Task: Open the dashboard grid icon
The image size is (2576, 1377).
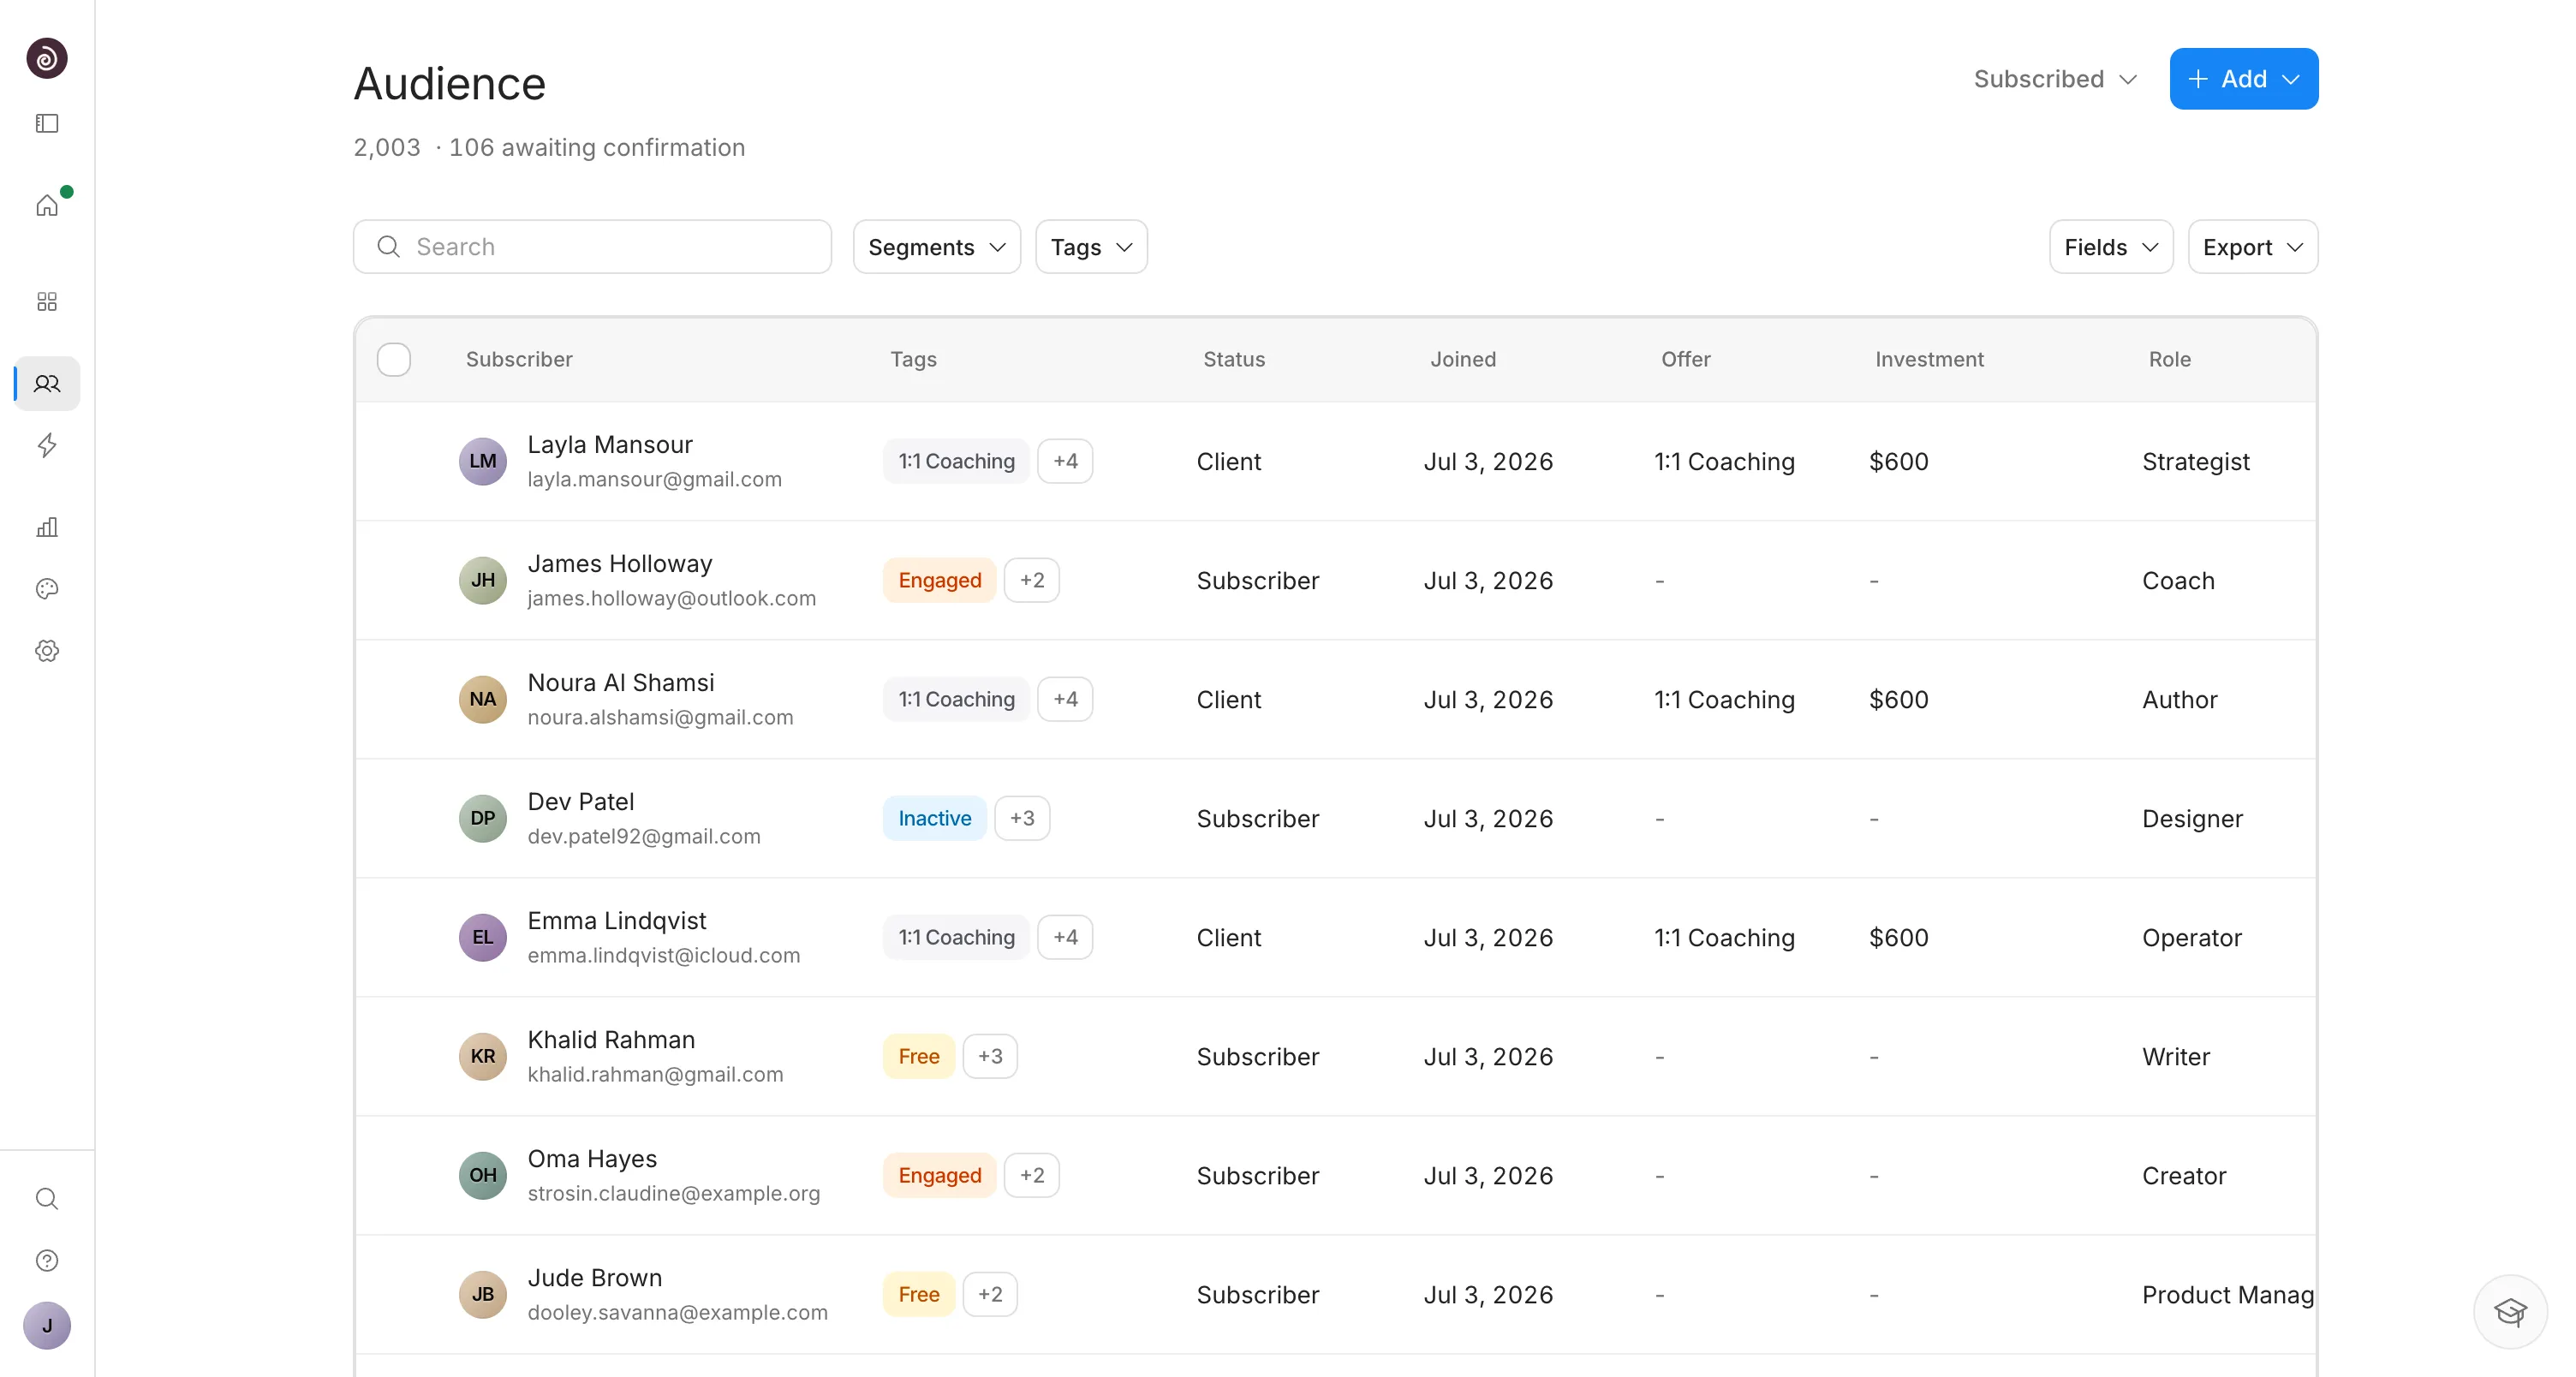Action: tap(47, 302)
